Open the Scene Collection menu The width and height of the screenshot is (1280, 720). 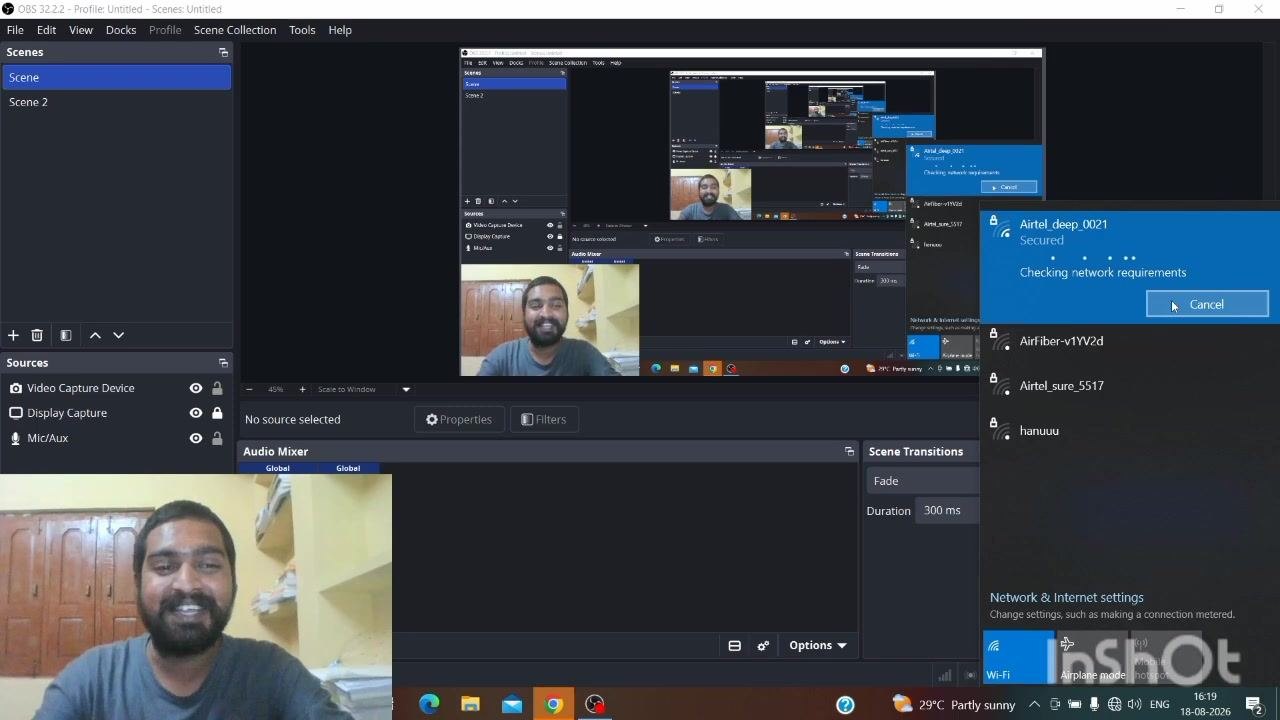235,30
